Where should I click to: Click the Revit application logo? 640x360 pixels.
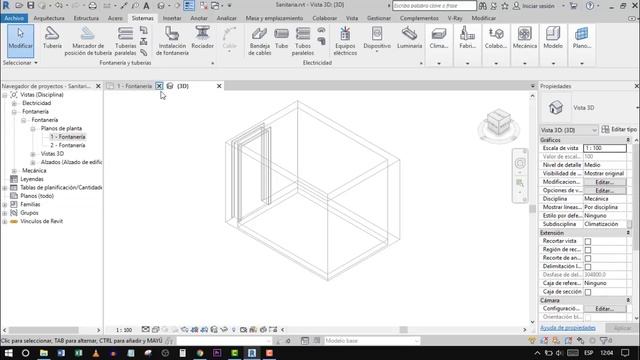point(6,6)
